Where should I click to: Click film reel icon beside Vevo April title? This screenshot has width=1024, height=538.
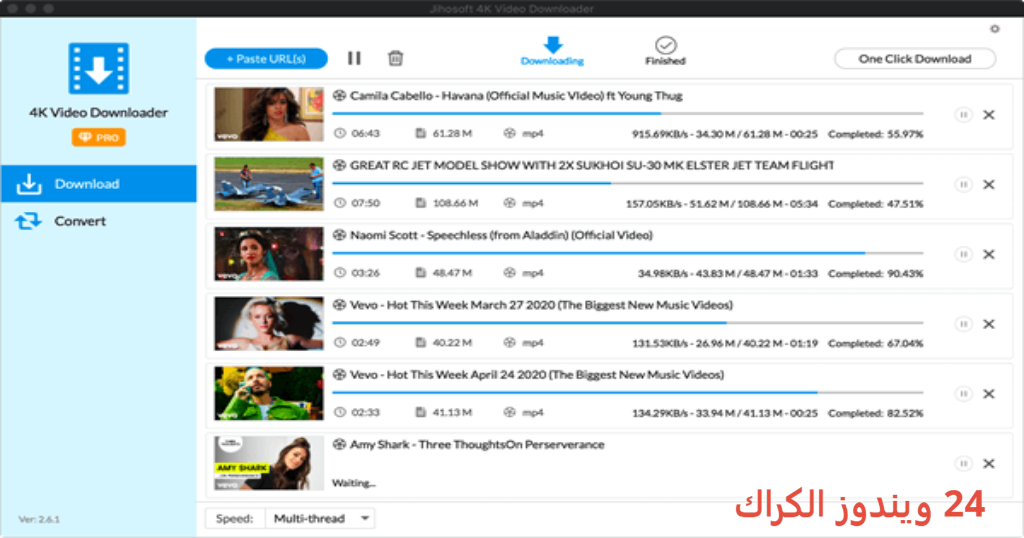pos(339,375)
